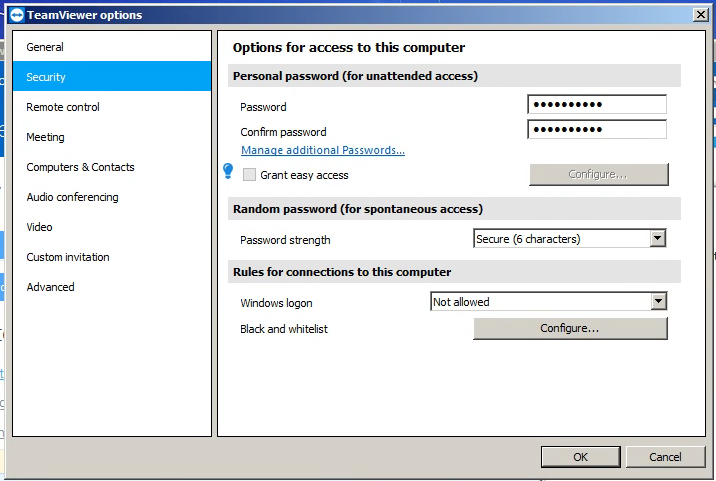The width and height of the screenshot is (716, 481).
Task: Open Computers & Contacts settings
Action: click(80, 167)
